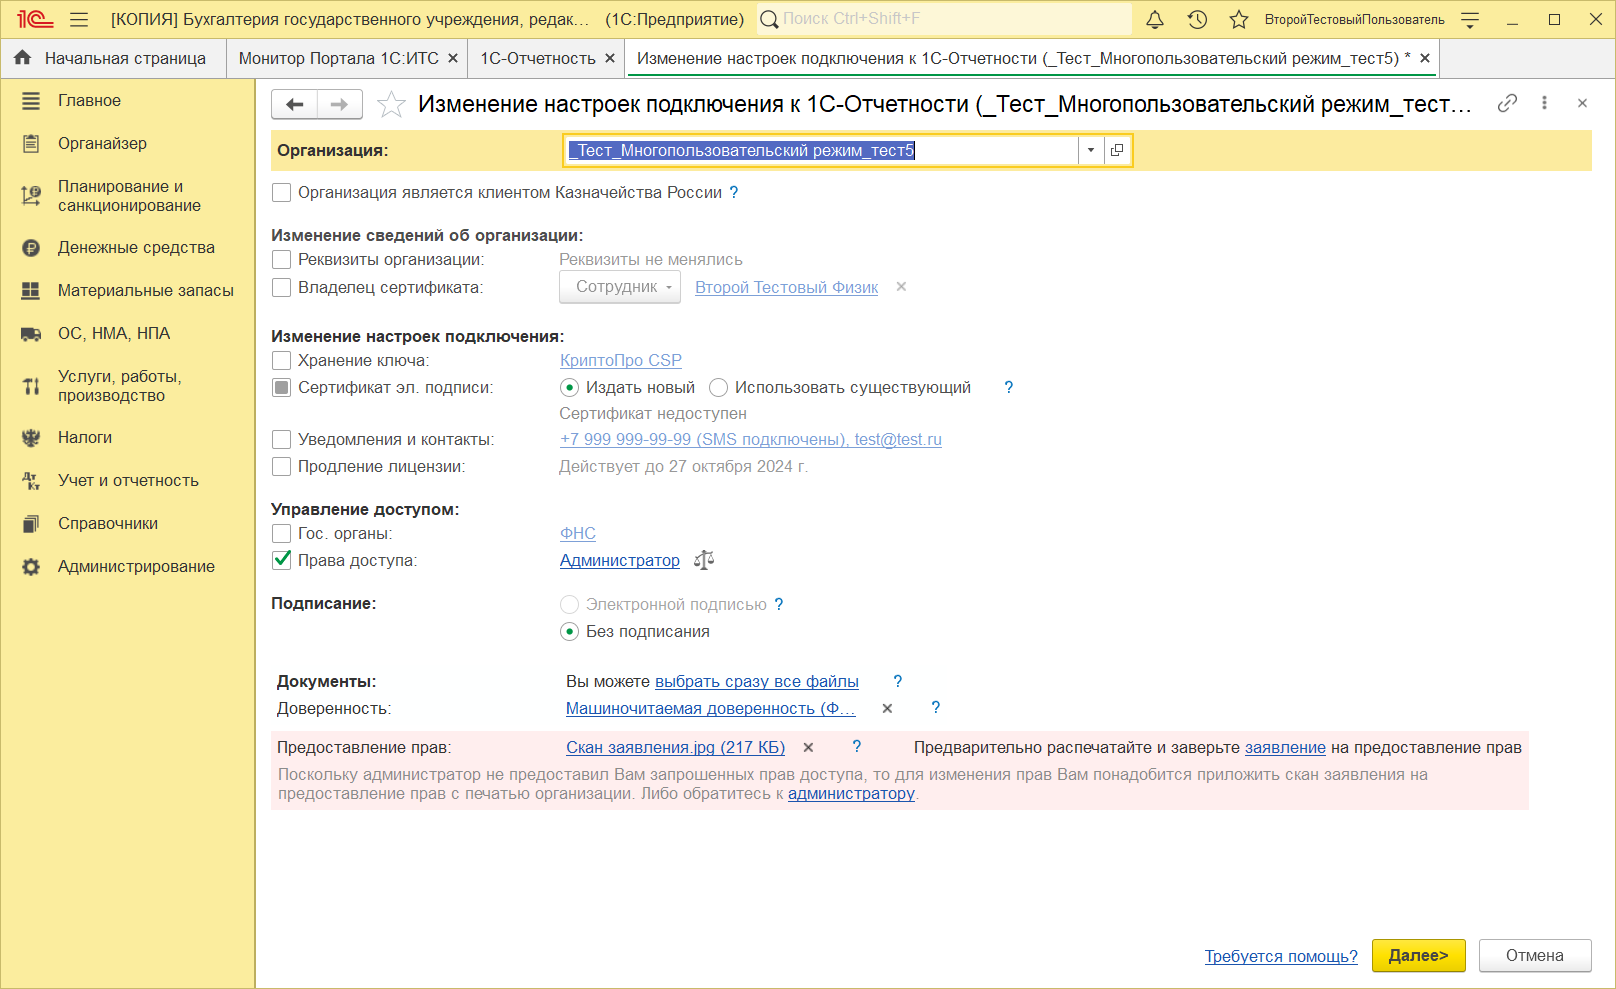Click the notifications bell icon
The height and width of the screenshot is (989, 1616).
[1155, 19]
